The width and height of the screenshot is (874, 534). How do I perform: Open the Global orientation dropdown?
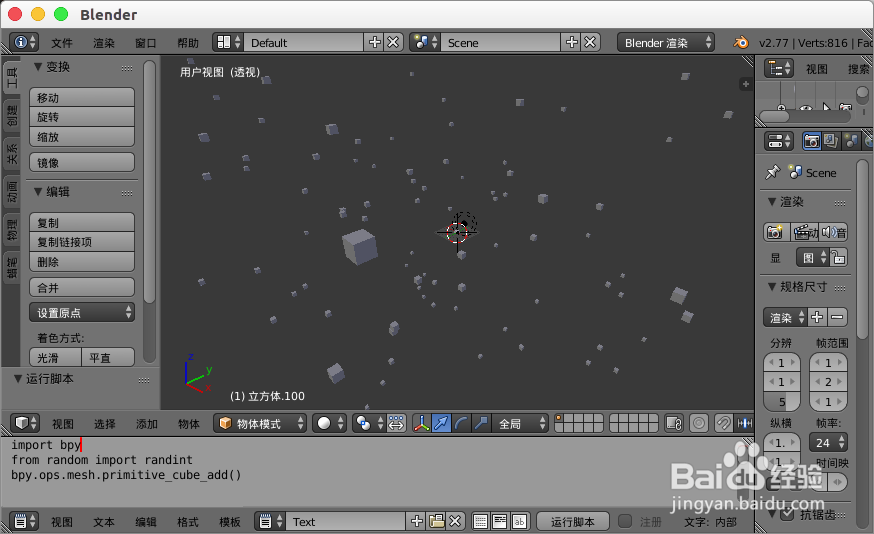(x=521, y=424)
